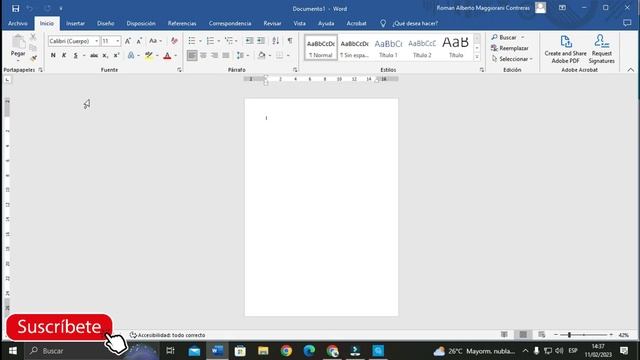The height and width of the screenshot is (360, 640).
Task: Apply the red font color swatch
Action: (167, 56)
